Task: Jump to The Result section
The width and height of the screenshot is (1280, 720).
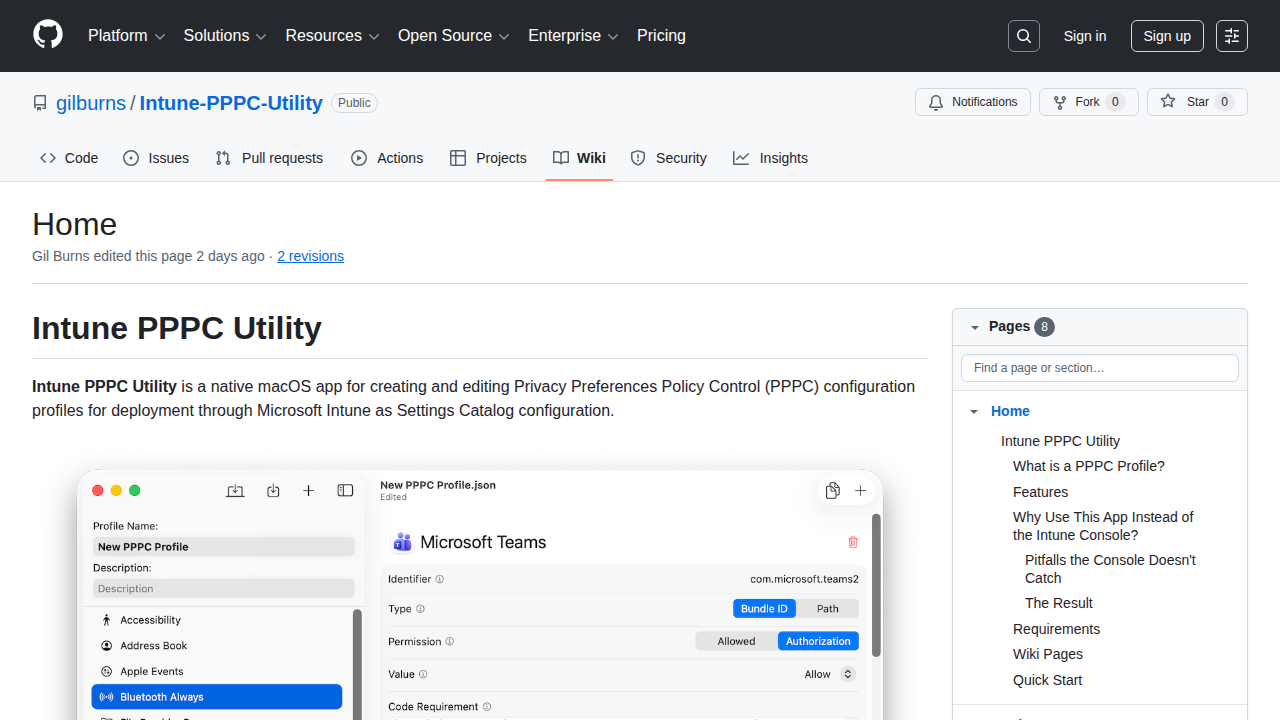Action: 1059,603
